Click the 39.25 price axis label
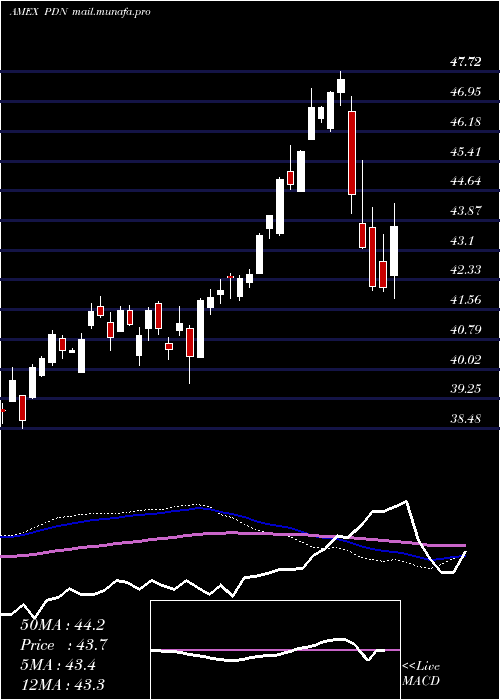Viewport: 500px width, 700px height. coord(466,389)
